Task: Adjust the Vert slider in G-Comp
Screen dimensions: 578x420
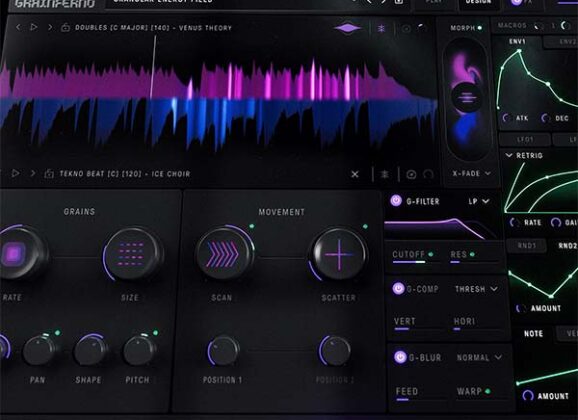Action: point(418,329)
